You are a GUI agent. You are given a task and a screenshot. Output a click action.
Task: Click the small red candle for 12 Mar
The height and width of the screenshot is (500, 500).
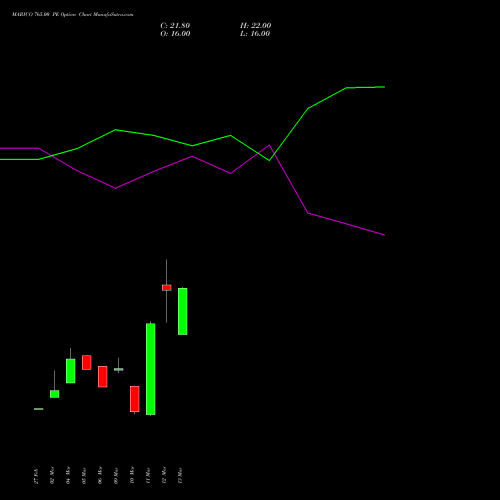(167, 288)
